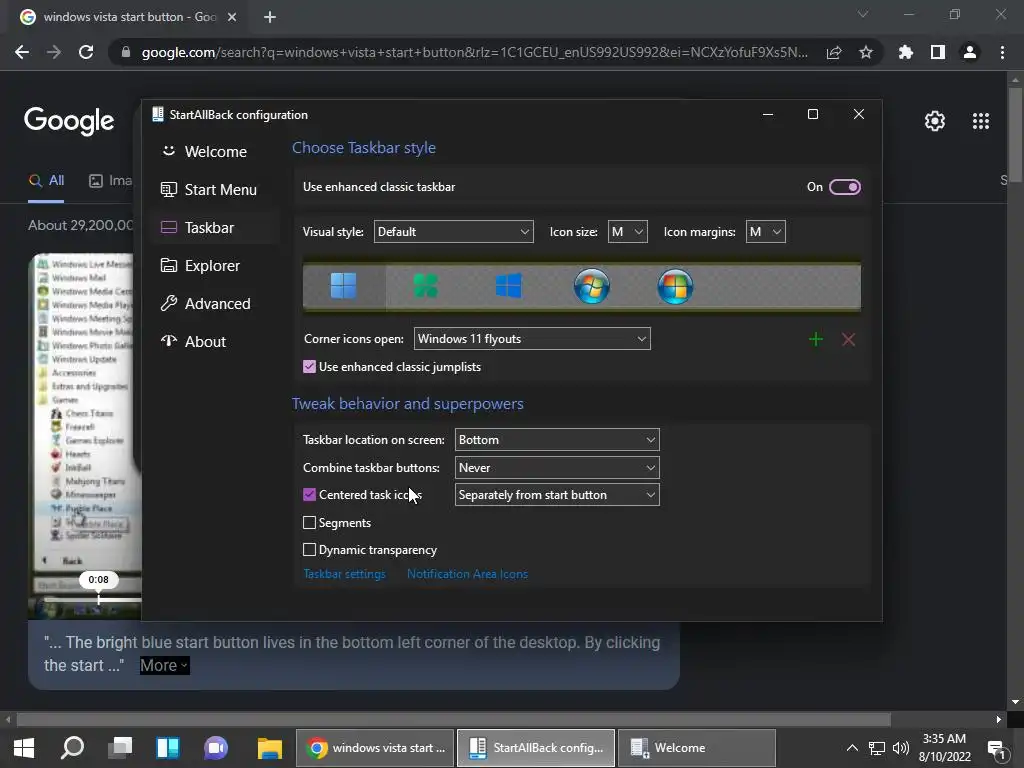Screen dimensions: 1024x768
Task: Open the taskbar clock and date
Action: pos(944,748)
